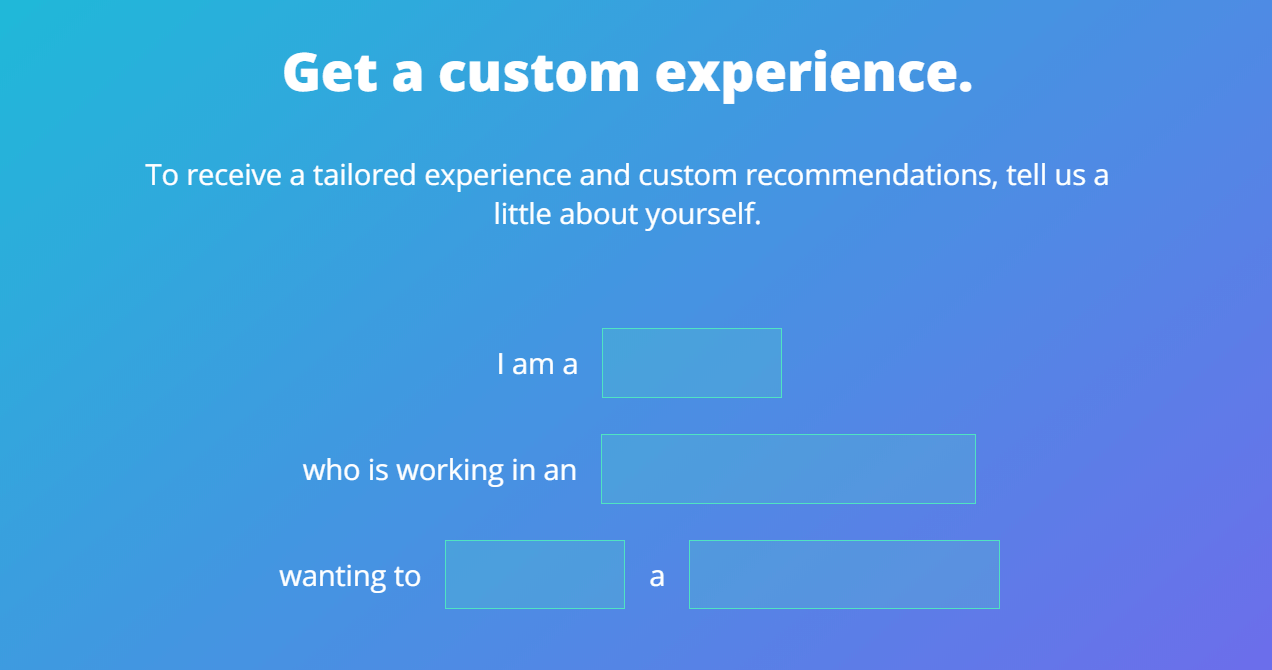Select the industry field beside "working in an"
The image size is (1272, 670).
[x=788, y=469]
